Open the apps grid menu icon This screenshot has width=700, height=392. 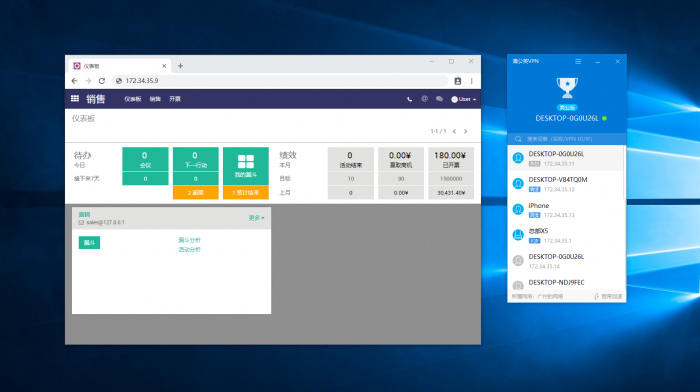point(75,99)
